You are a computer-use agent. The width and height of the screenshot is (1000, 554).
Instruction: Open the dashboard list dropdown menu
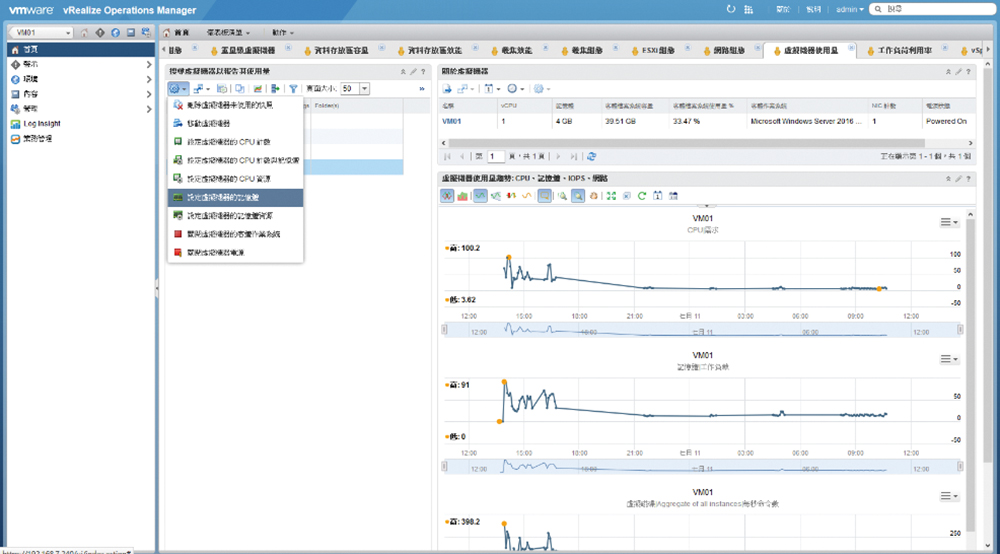click(227, 33)
